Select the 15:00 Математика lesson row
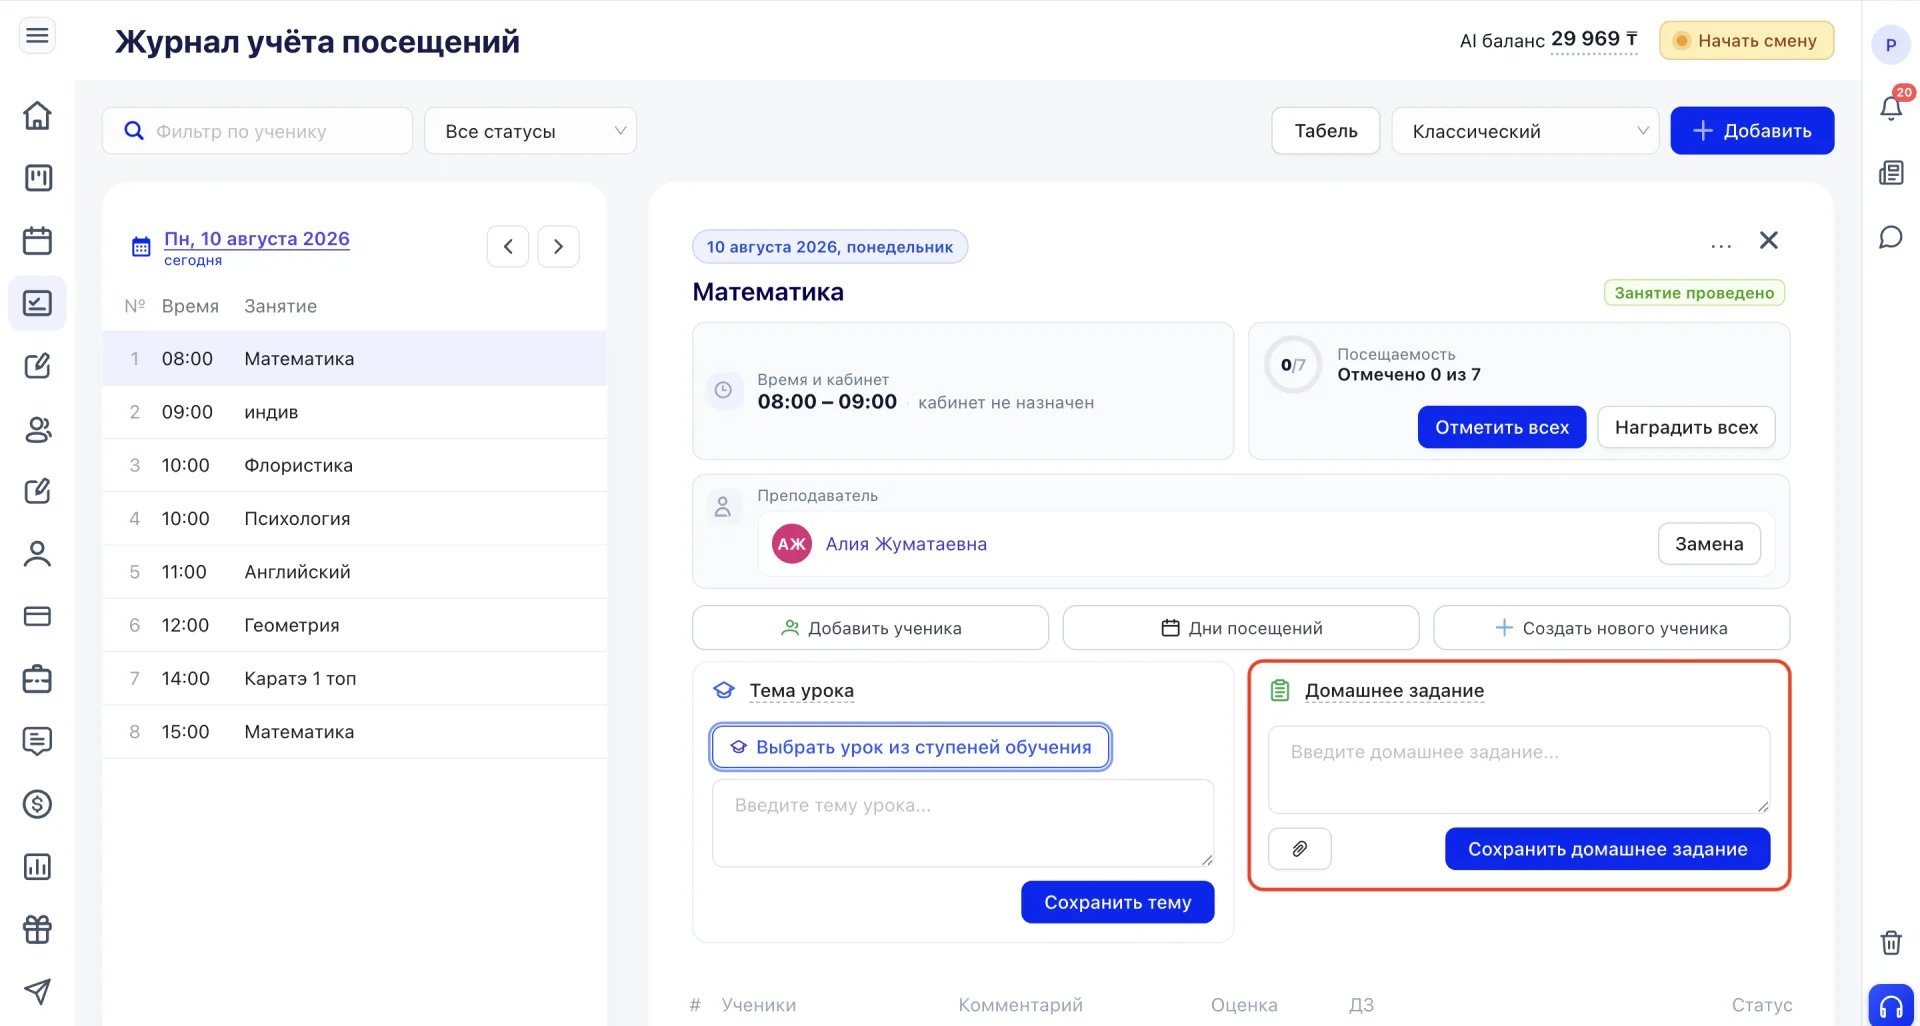Screen dimensions: 1920x1026 [354, 732]
